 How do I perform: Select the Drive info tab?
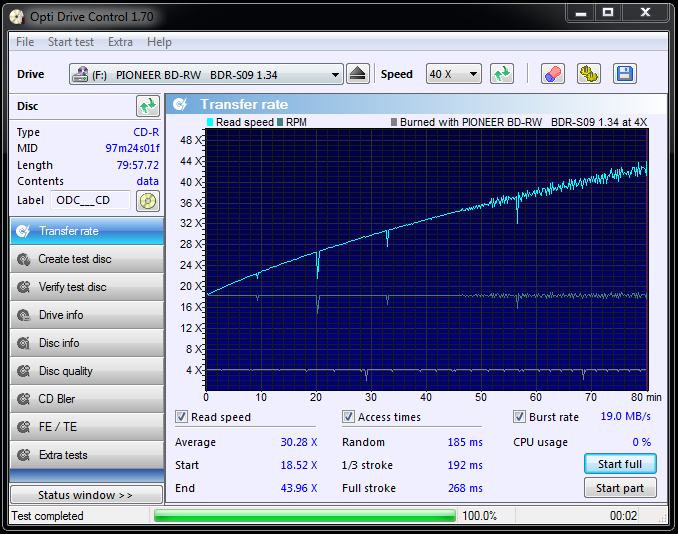87,315
